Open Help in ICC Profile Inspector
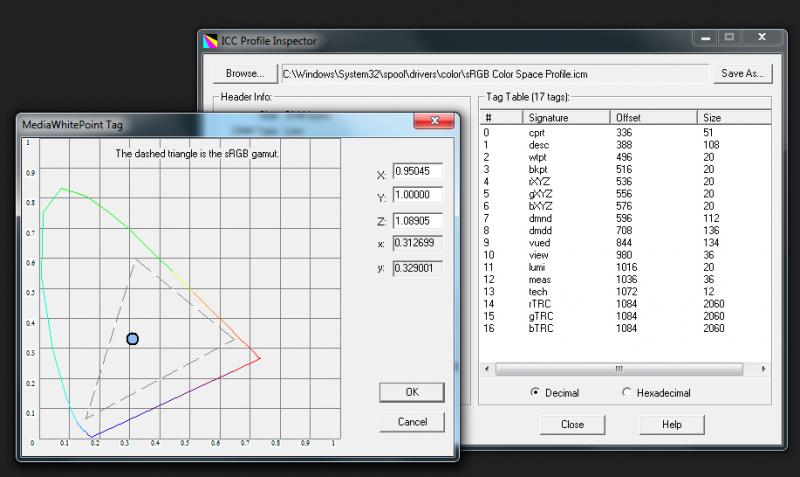 pos(672,424)
